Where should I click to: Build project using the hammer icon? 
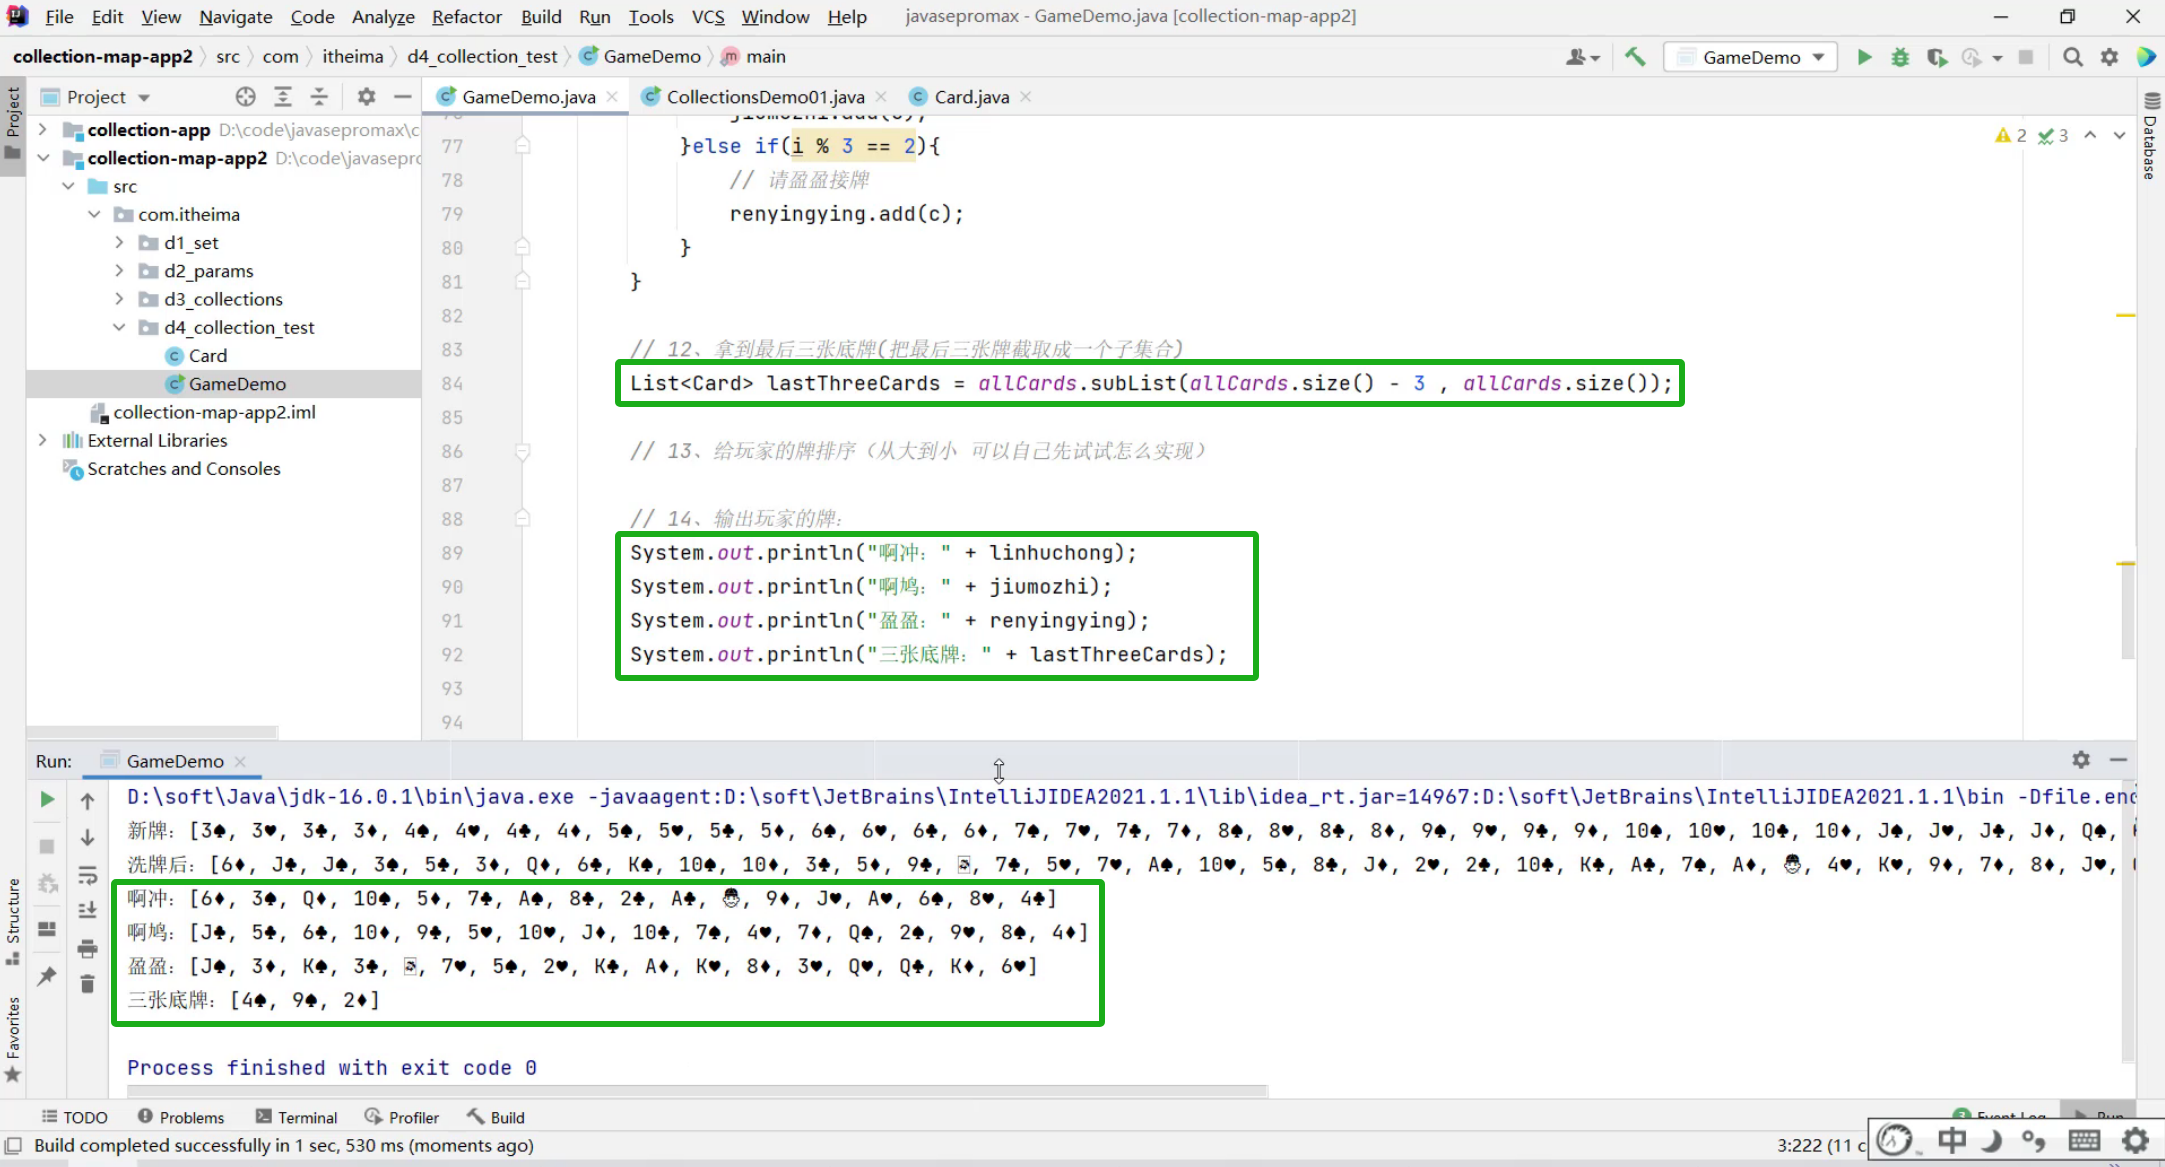(1635, 57)
